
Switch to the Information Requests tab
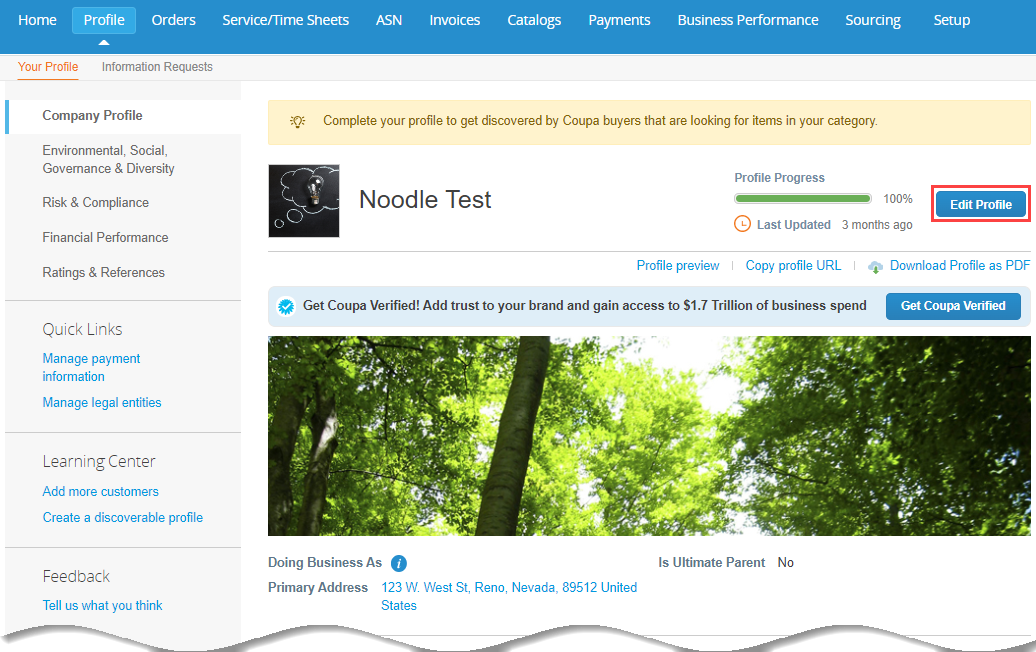[157, 67]
